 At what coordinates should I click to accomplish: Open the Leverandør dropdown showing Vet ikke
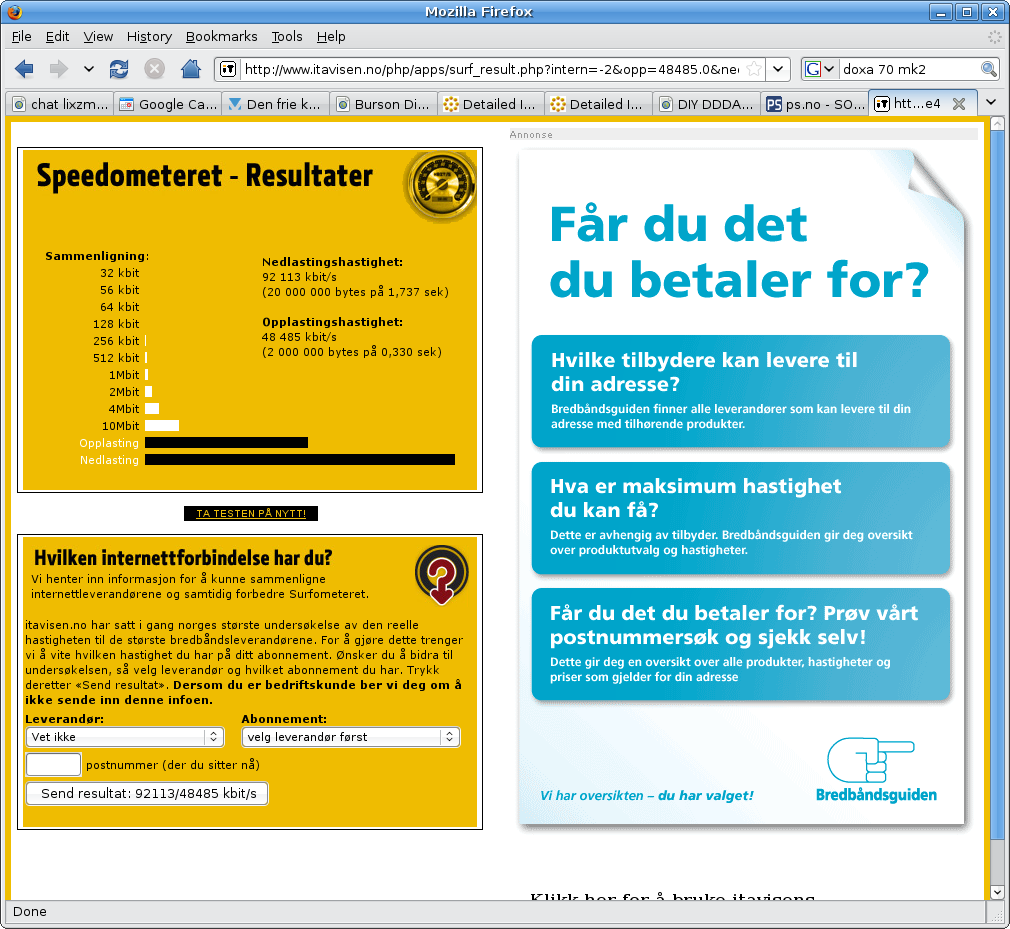pos(124,736)
